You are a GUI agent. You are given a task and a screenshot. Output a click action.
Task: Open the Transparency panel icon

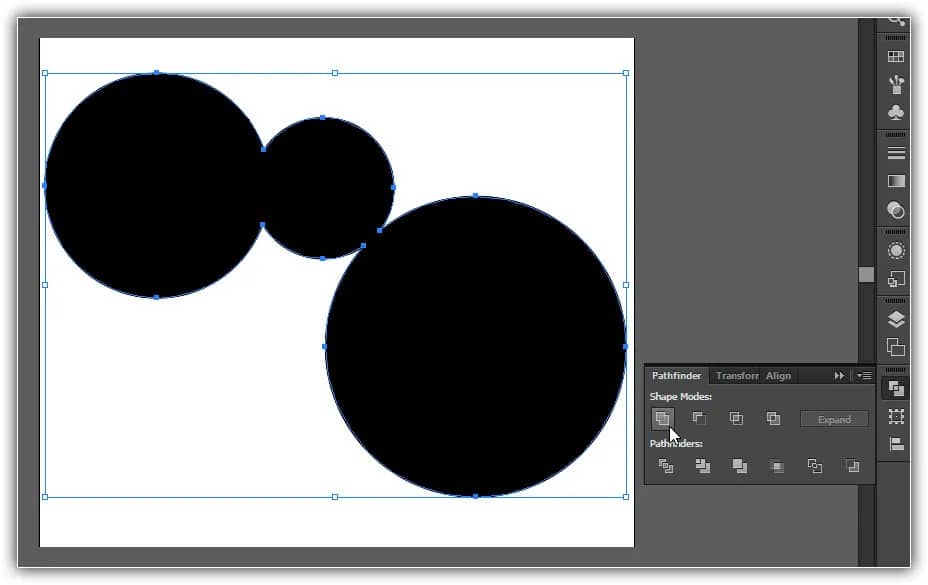[x=896, y=210]
